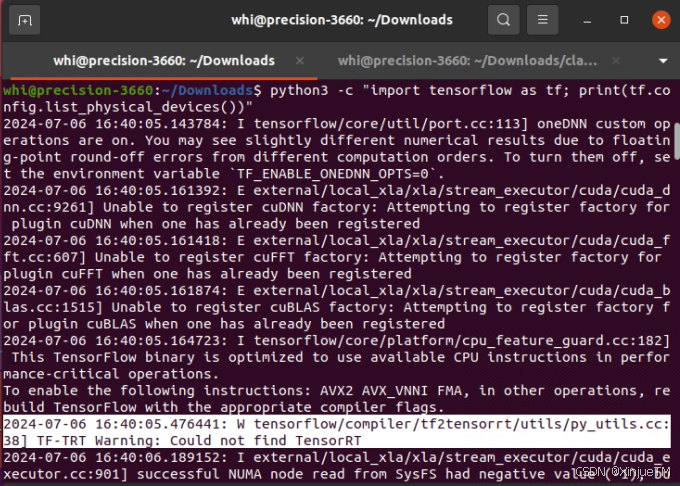Click the timestamp 16:40:05.143784
The height and width of the screenshot is (486, 680).
[161, 124]
